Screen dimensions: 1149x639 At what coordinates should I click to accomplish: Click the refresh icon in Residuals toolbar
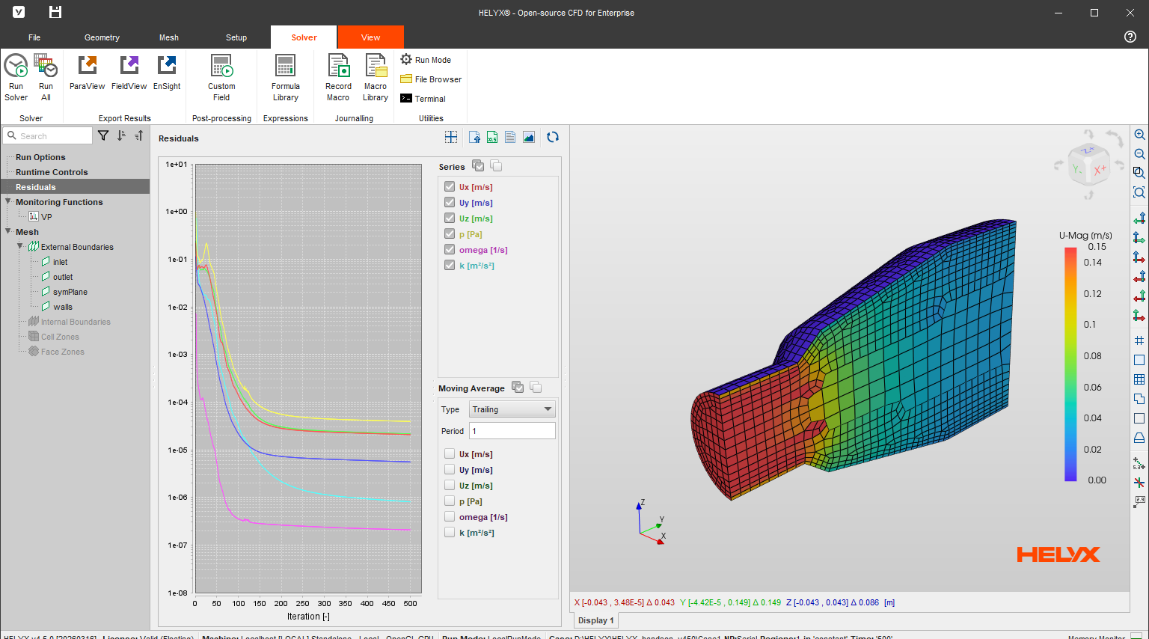click(553, 137)
